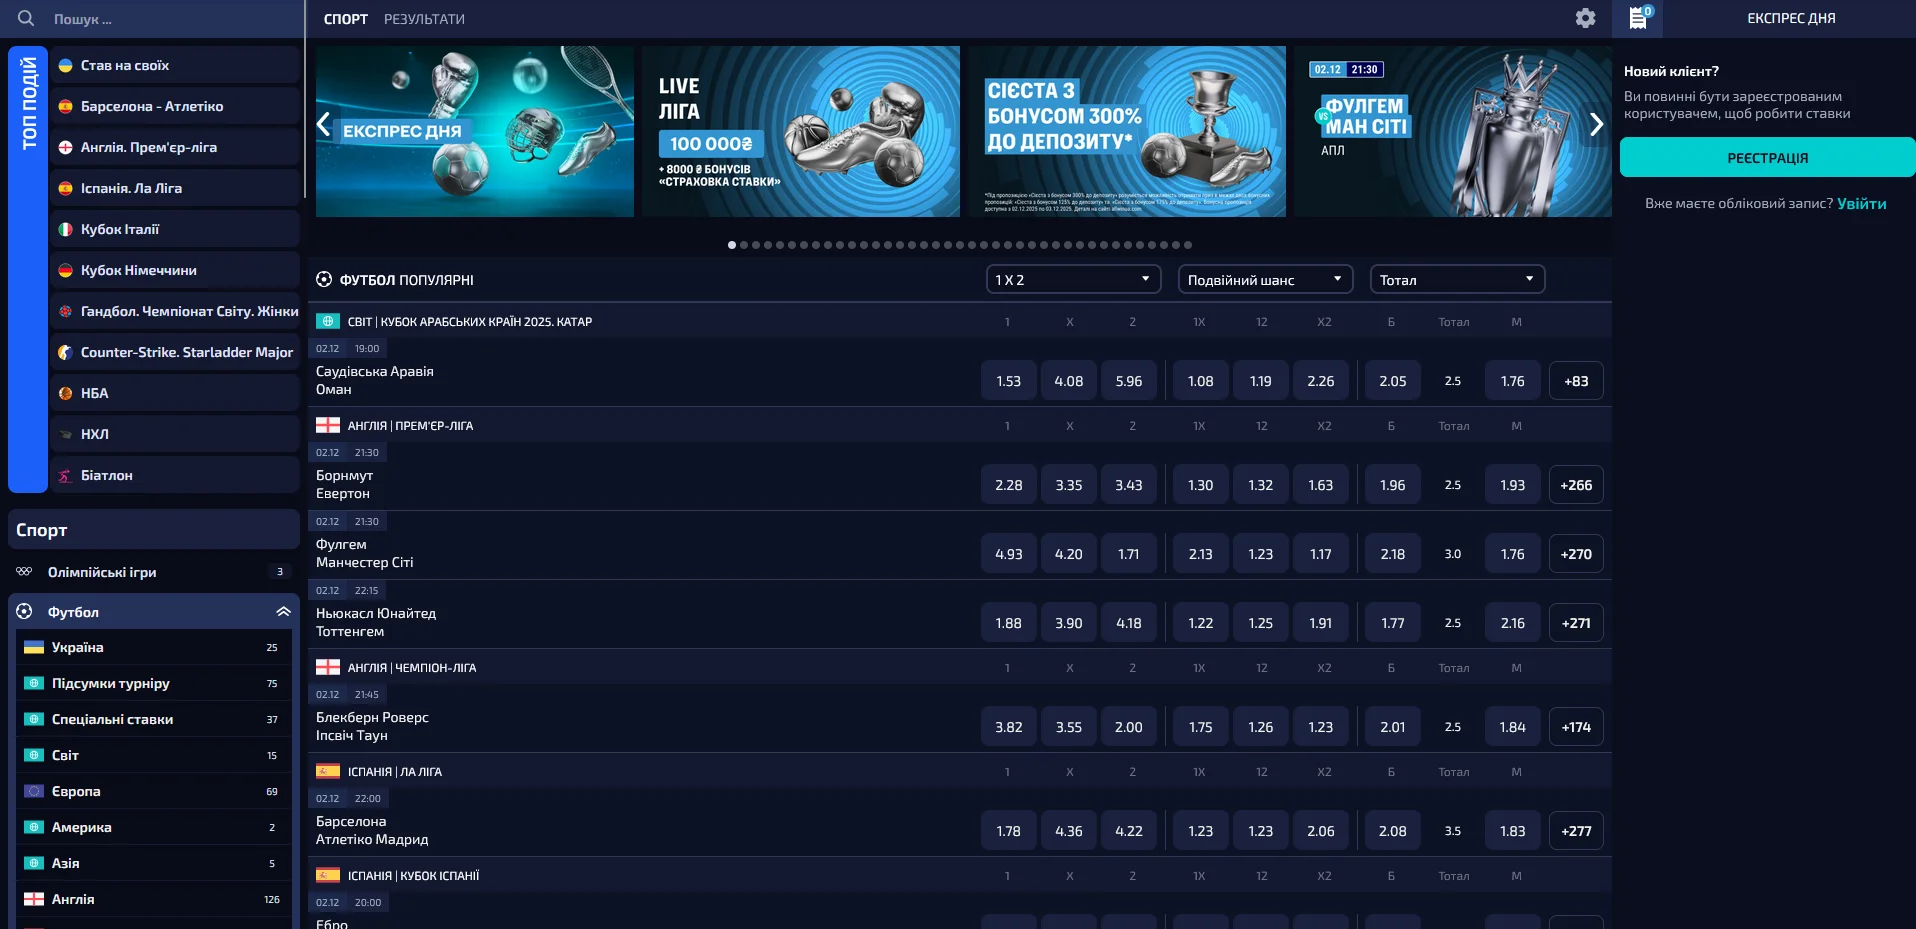This screenshot has height=929, width=1916.
Task: Click the Olympic rings icon
Action: [24, 572]
